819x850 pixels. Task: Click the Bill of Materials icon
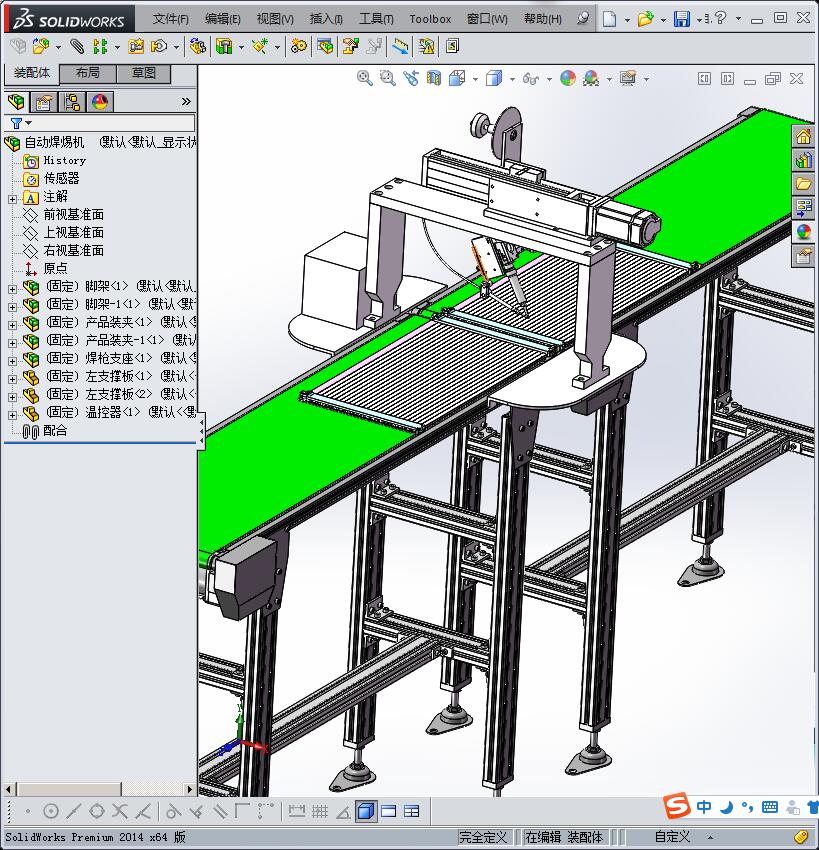(325, 46)
